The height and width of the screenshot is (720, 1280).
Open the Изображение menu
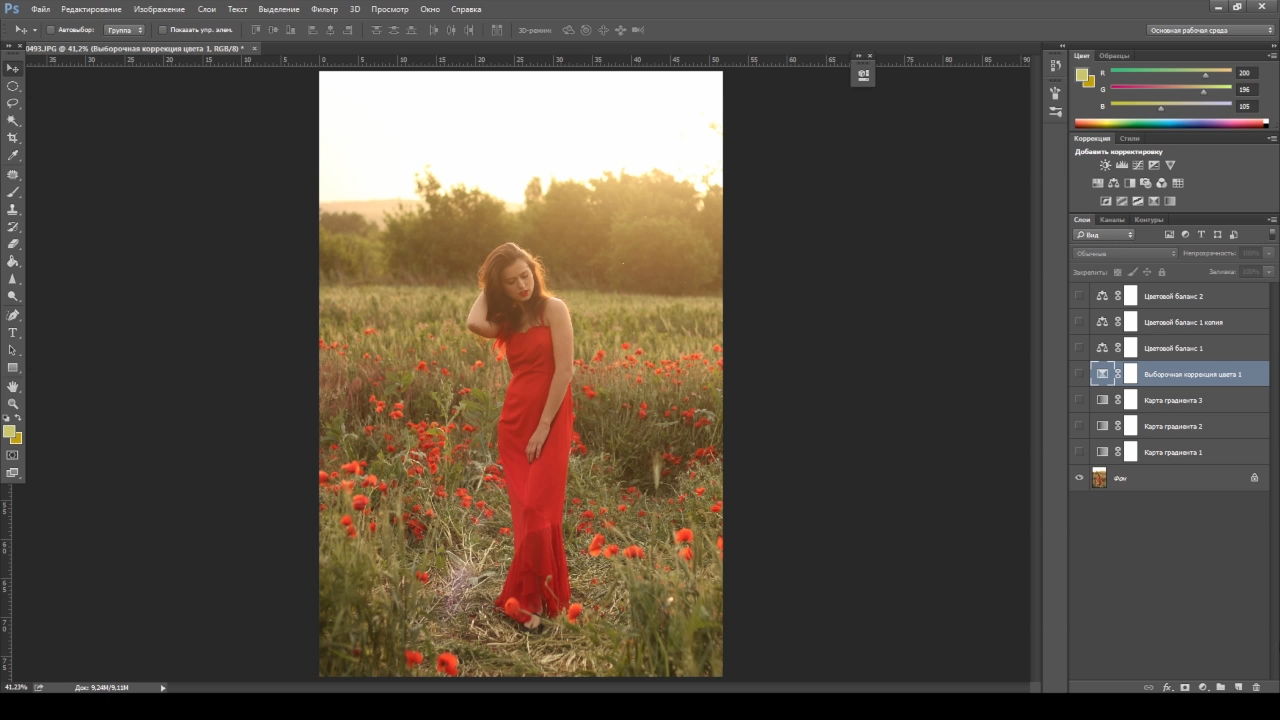159,9
